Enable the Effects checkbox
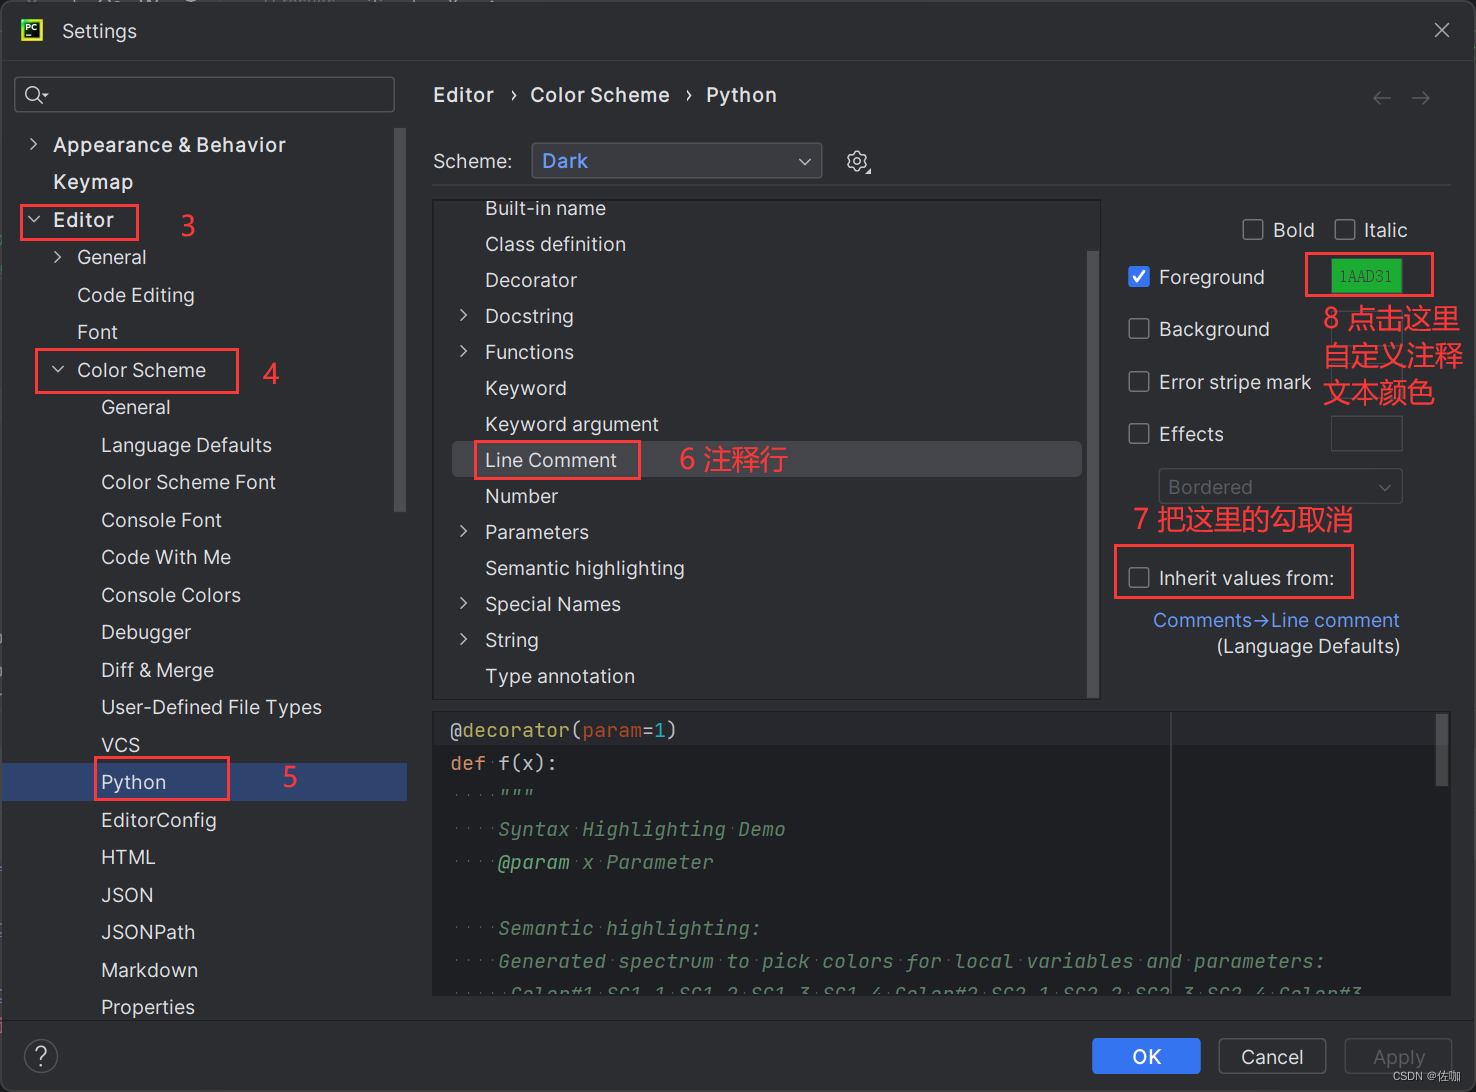 pyautogui.click(x=1139, y=434)
